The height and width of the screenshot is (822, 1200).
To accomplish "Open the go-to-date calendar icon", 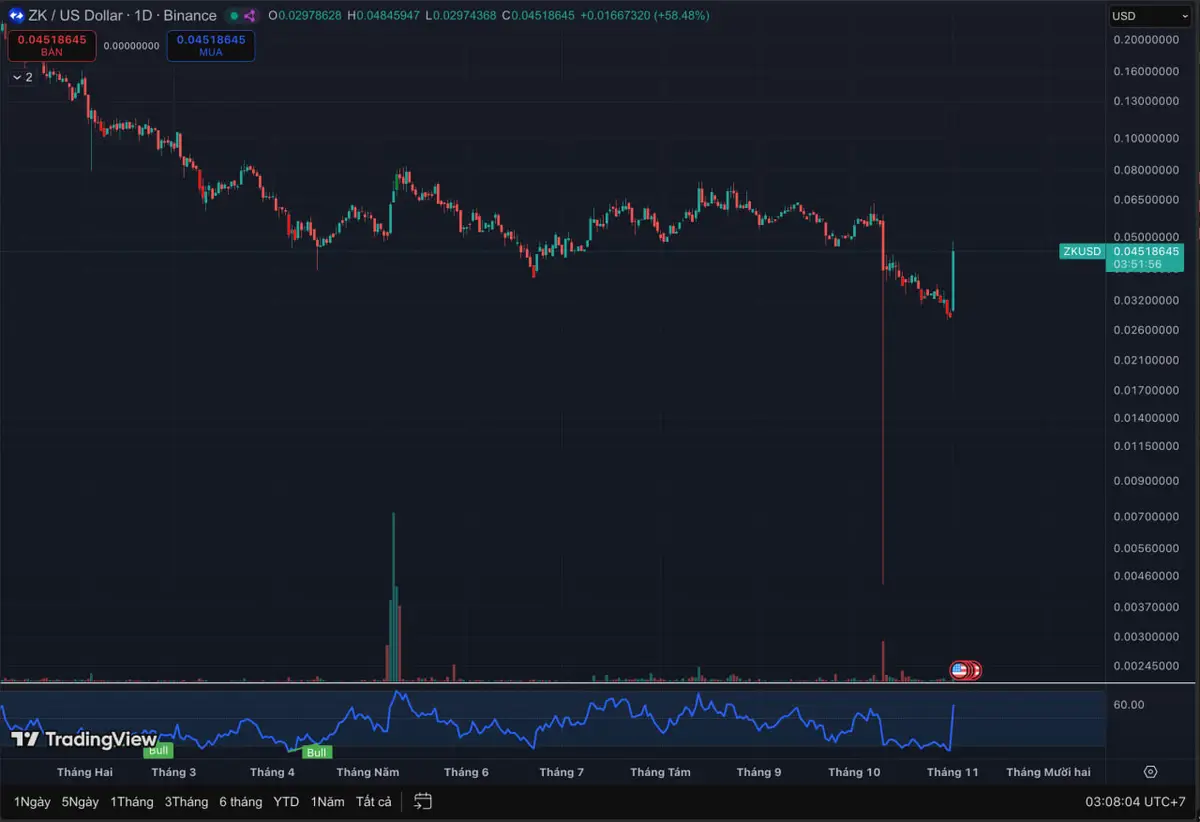I will pos(423,801).
